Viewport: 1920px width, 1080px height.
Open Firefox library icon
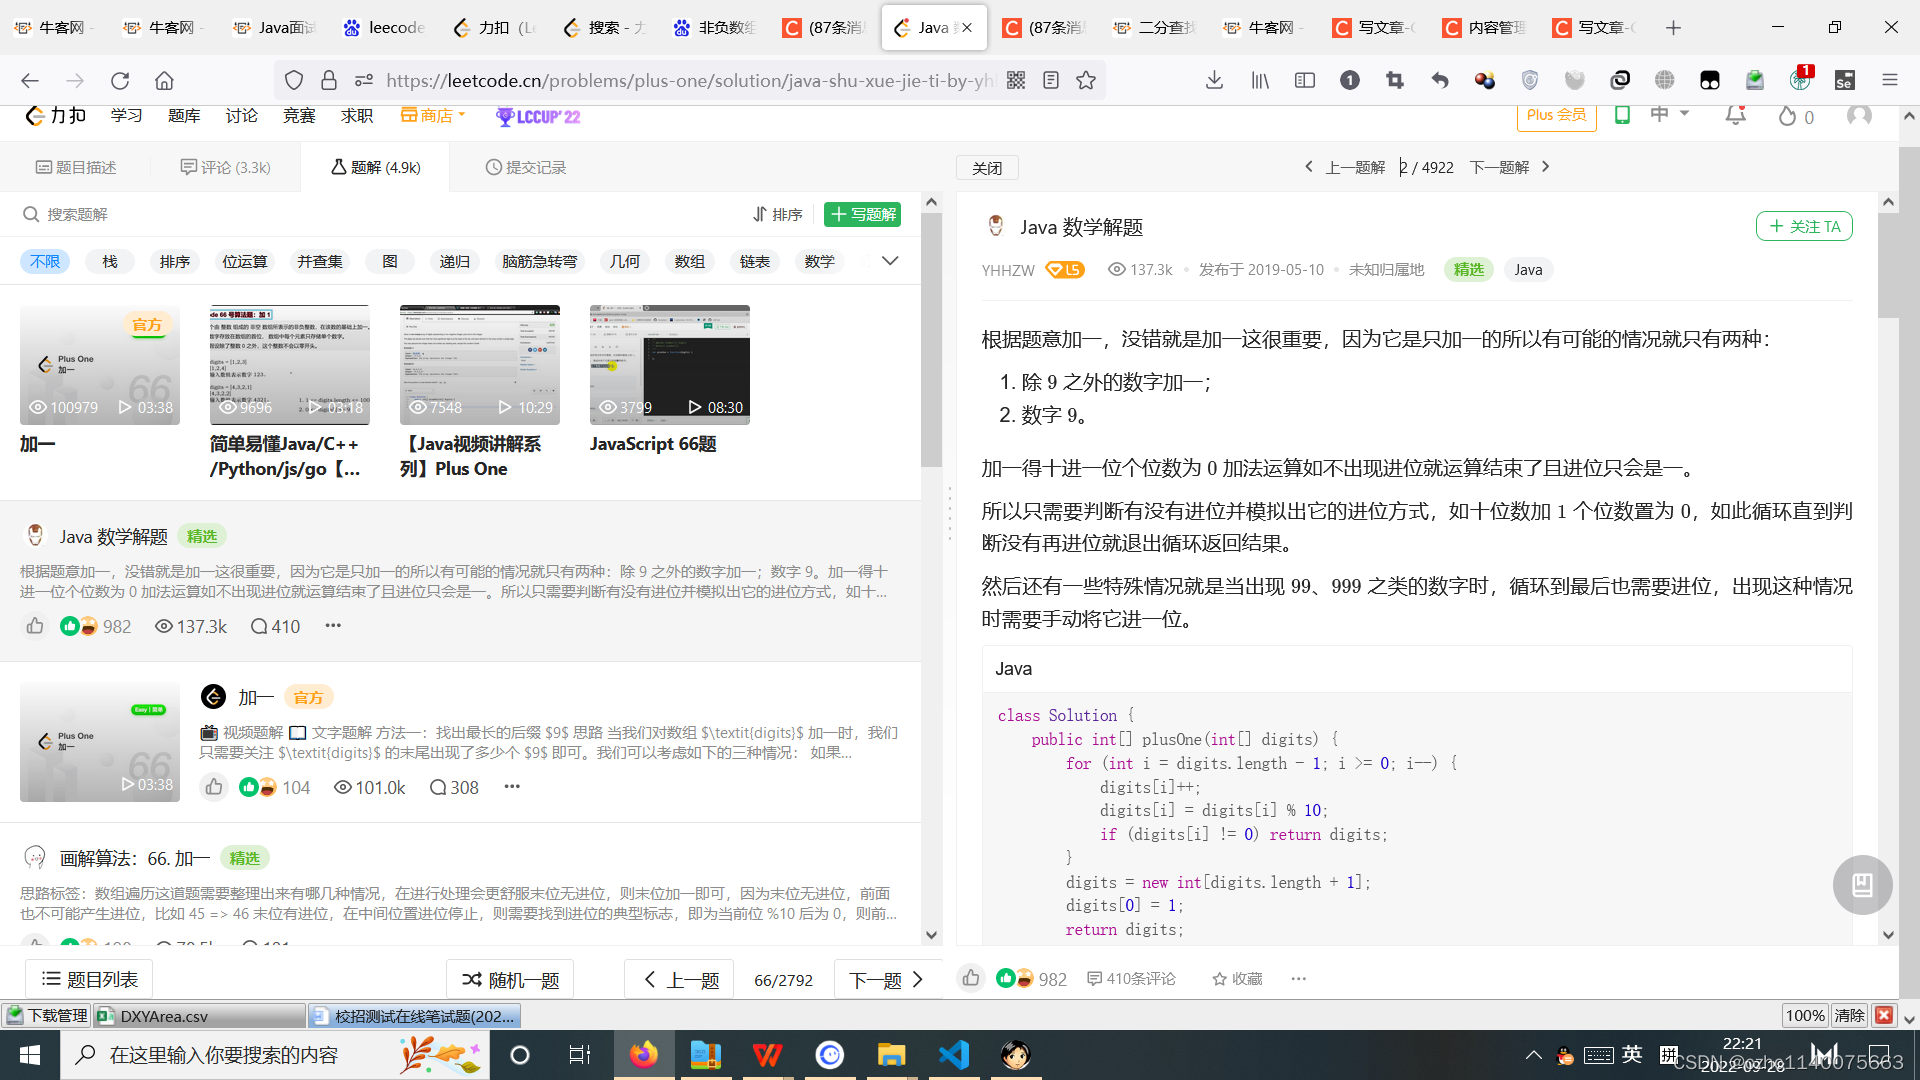[1260, 81]
